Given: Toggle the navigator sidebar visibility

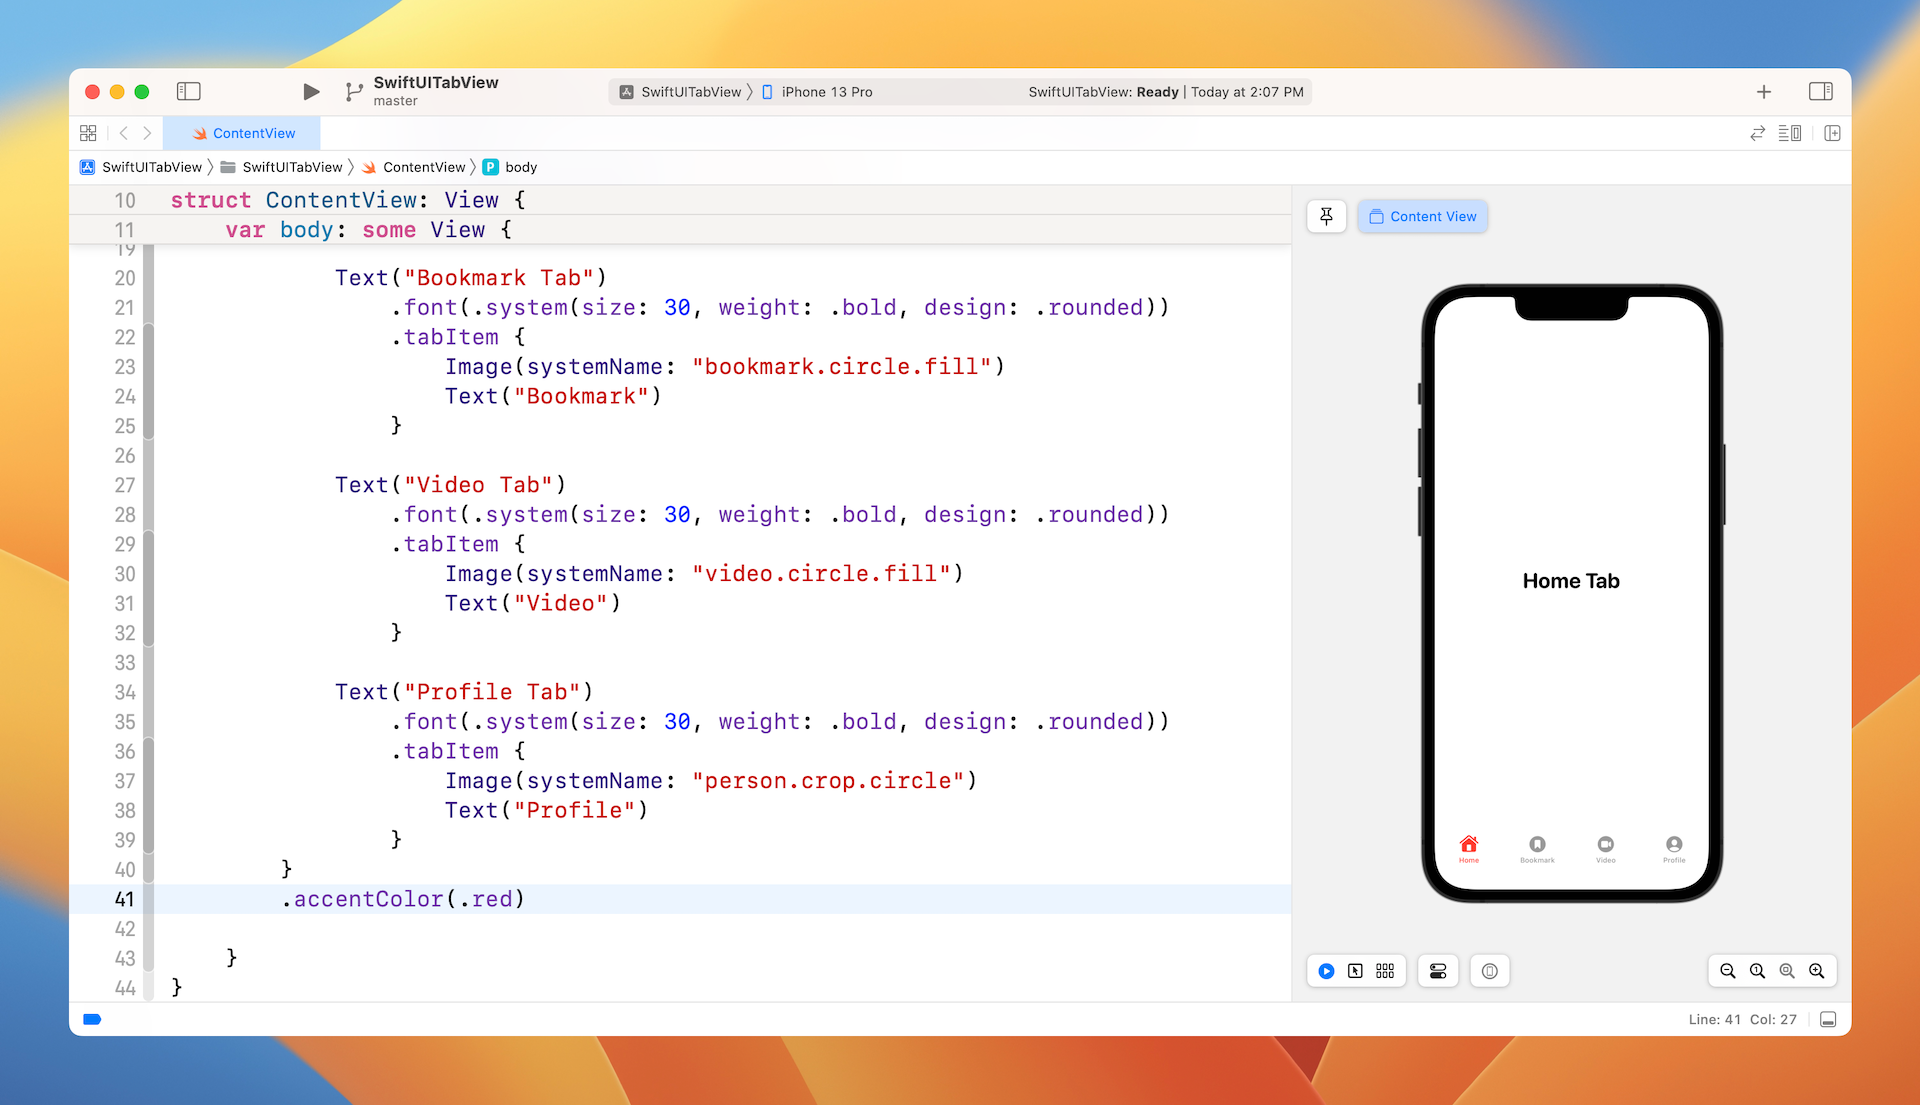Looking at the screenshot, I should (x=189, y=91).
